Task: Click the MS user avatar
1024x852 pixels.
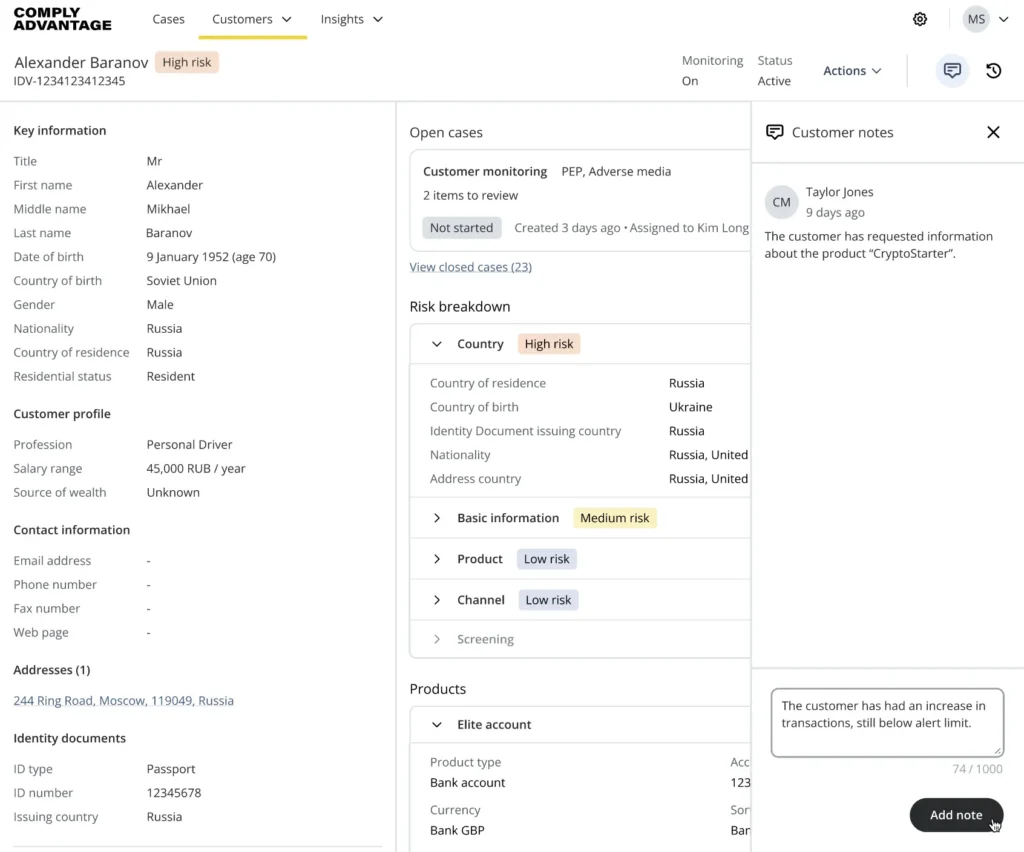Action: click(976, 19)
